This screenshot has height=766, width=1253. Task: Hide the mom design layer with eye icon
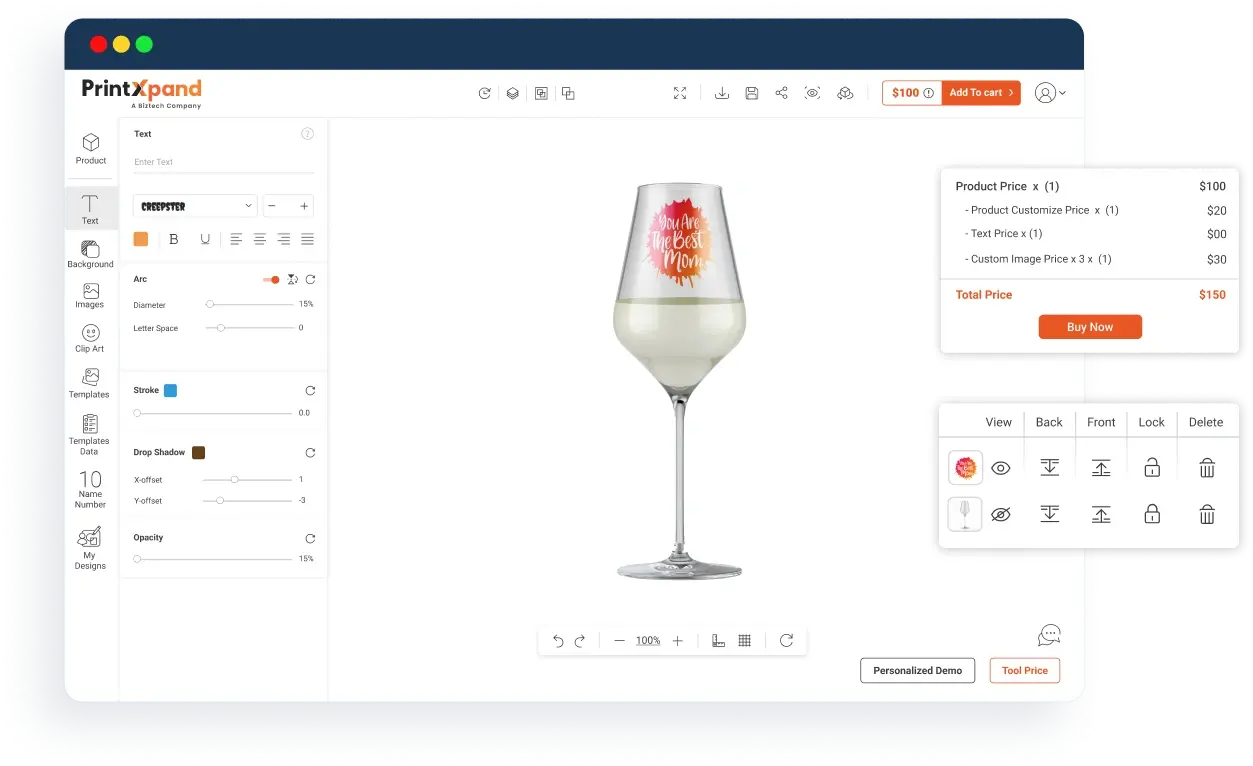1000,468
